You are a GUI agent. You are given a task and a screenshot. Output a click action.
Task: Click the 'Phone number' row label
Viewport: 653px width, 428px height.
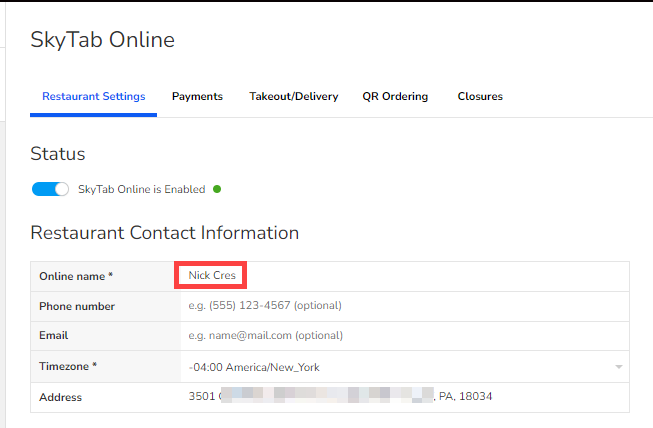77,306
